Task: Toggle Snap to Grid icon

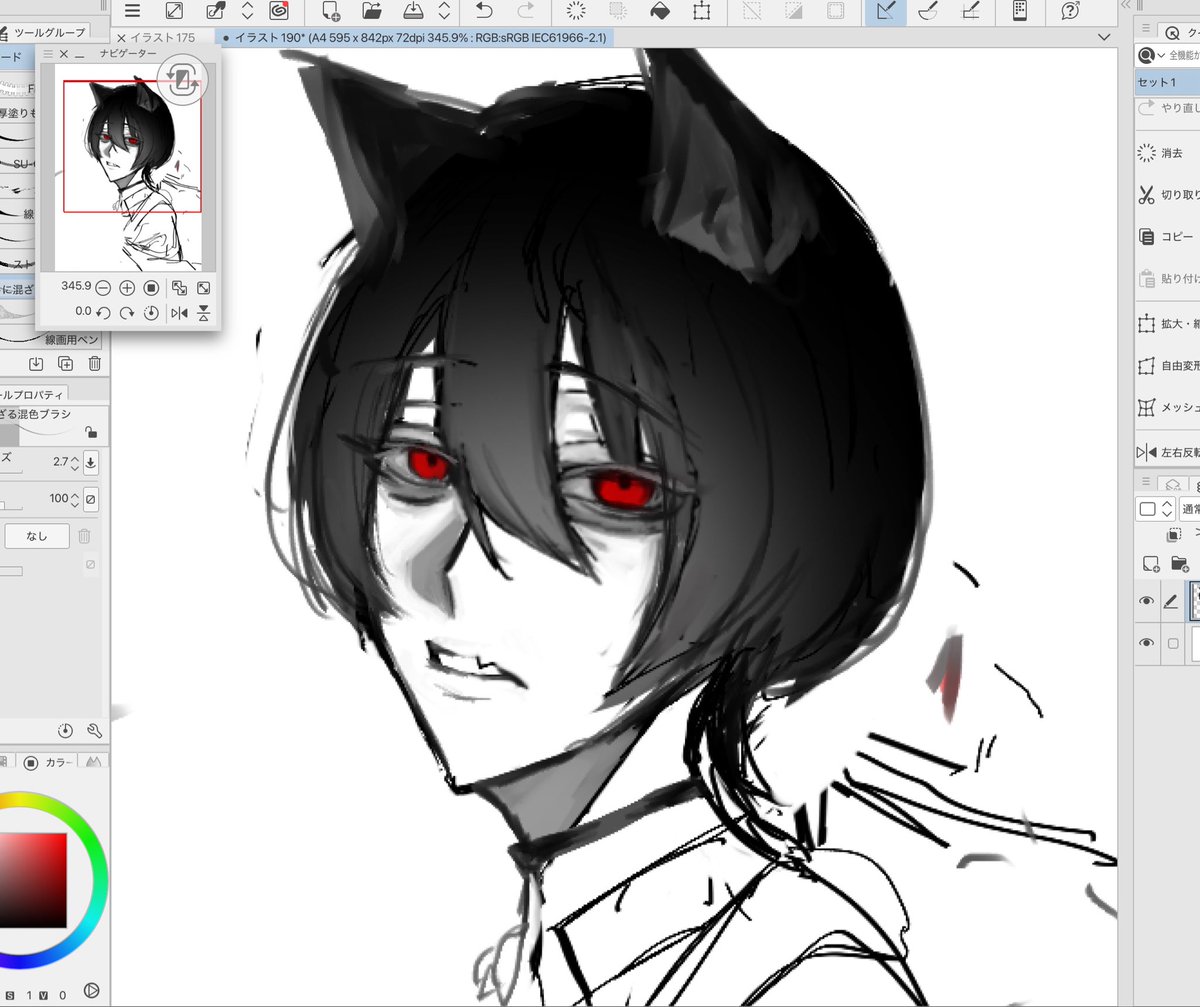Action: [969, 11]
